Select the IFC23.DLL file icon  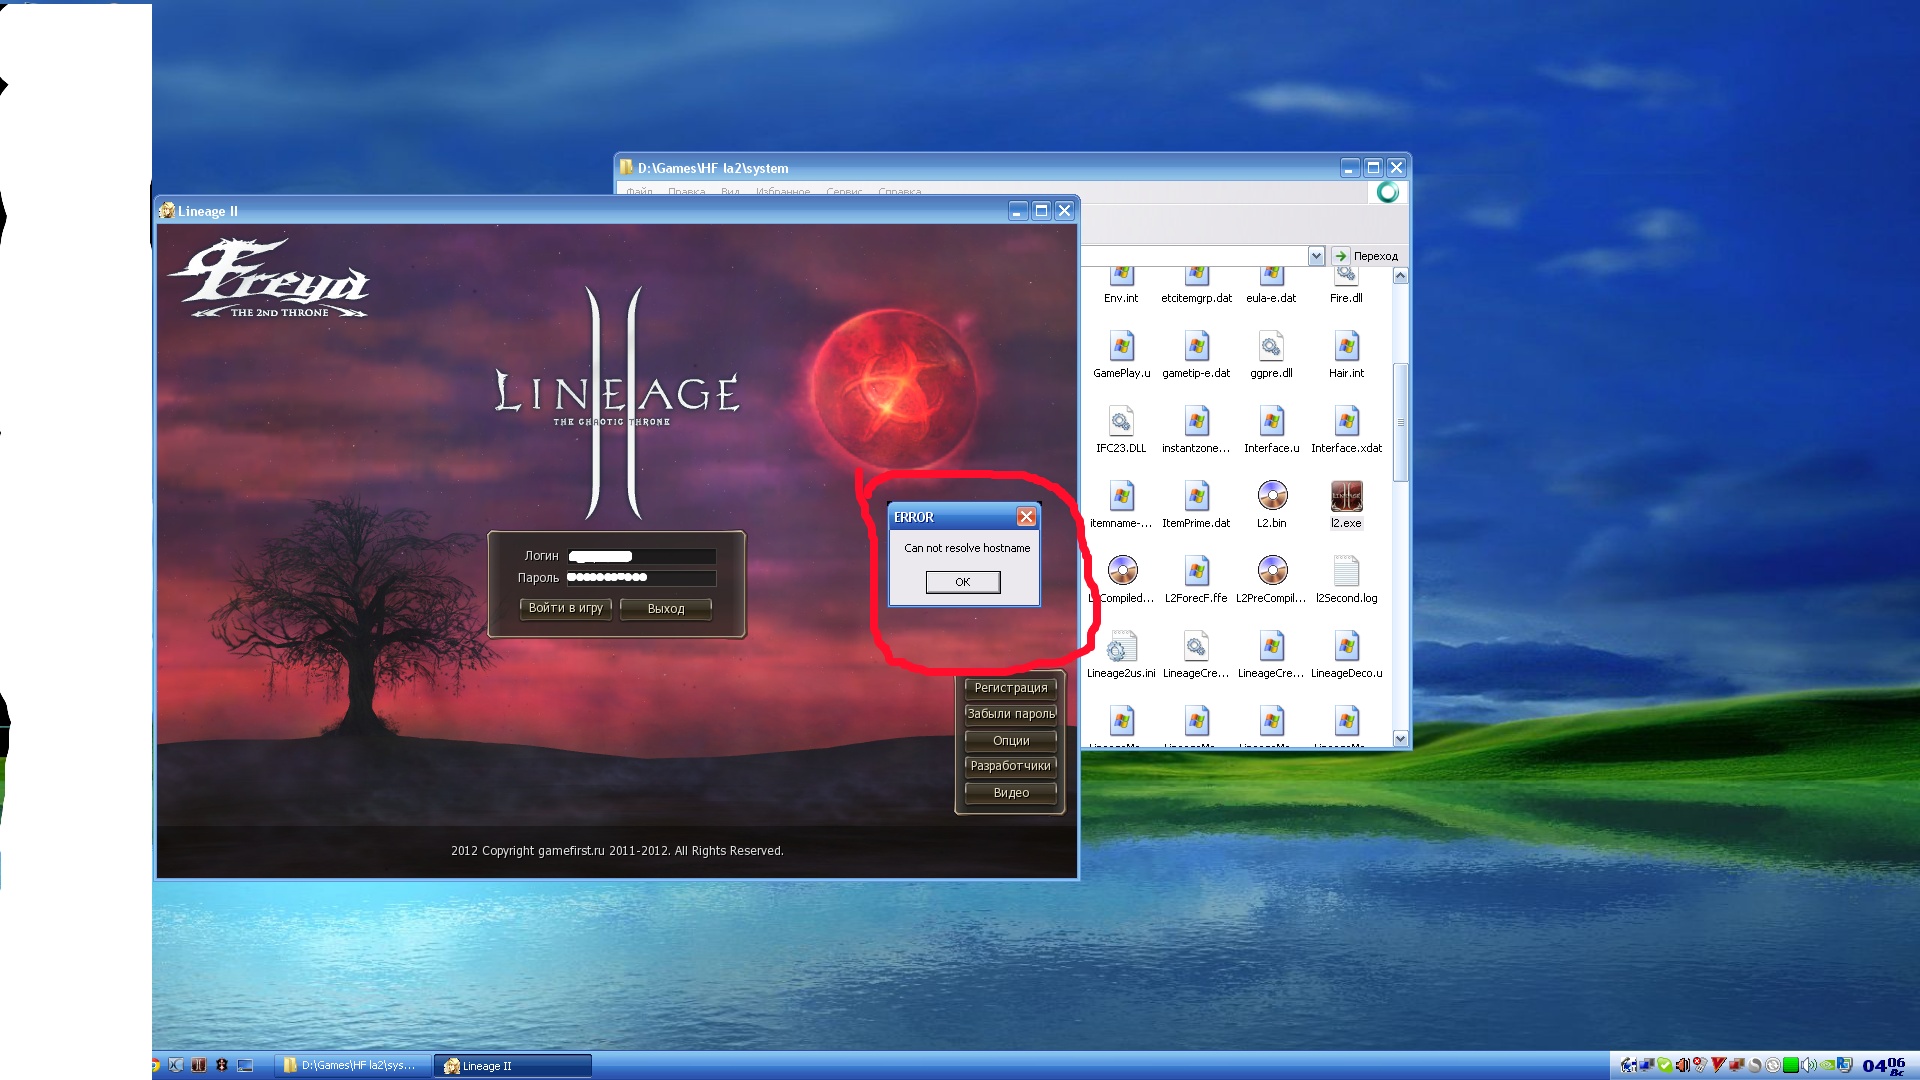[1121, 422]
